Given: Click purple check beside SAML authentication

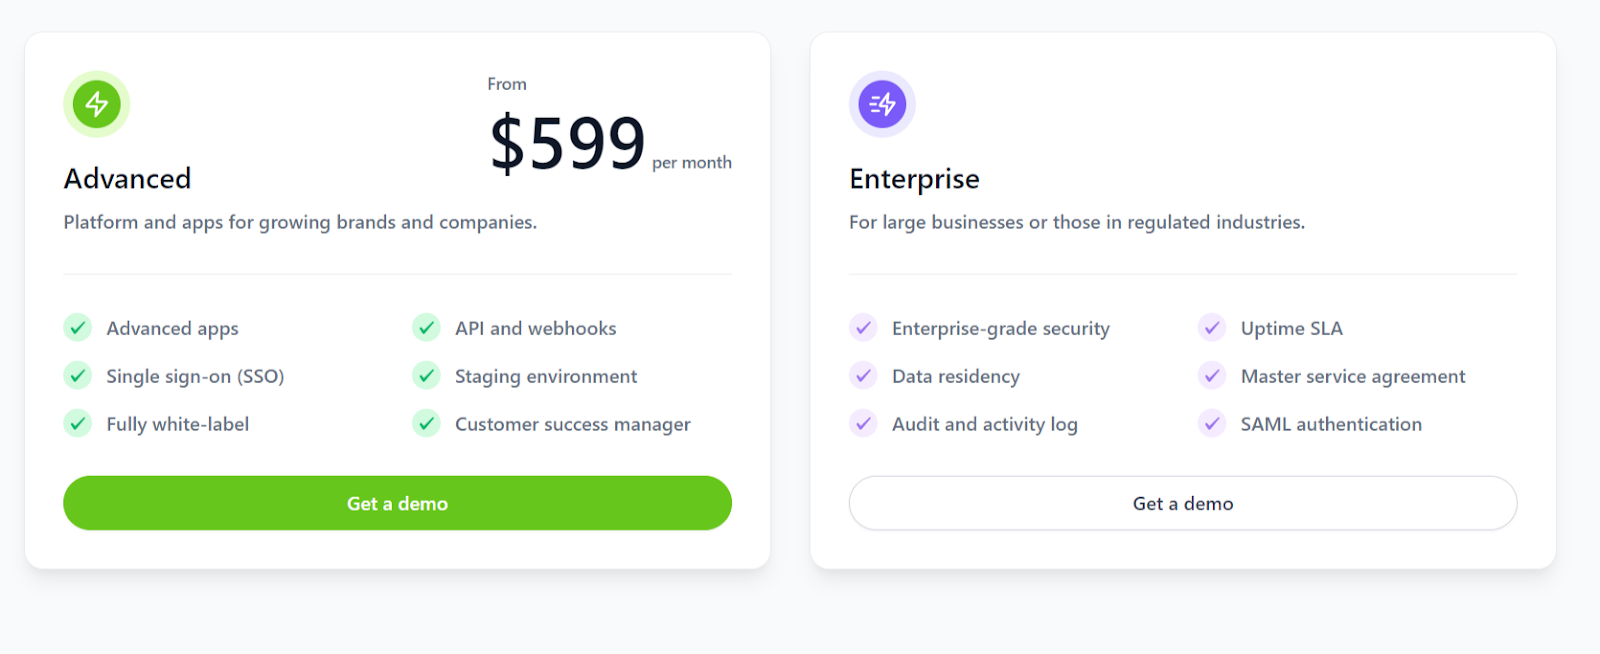Looking at the screenshot, I should (1212, 423).
